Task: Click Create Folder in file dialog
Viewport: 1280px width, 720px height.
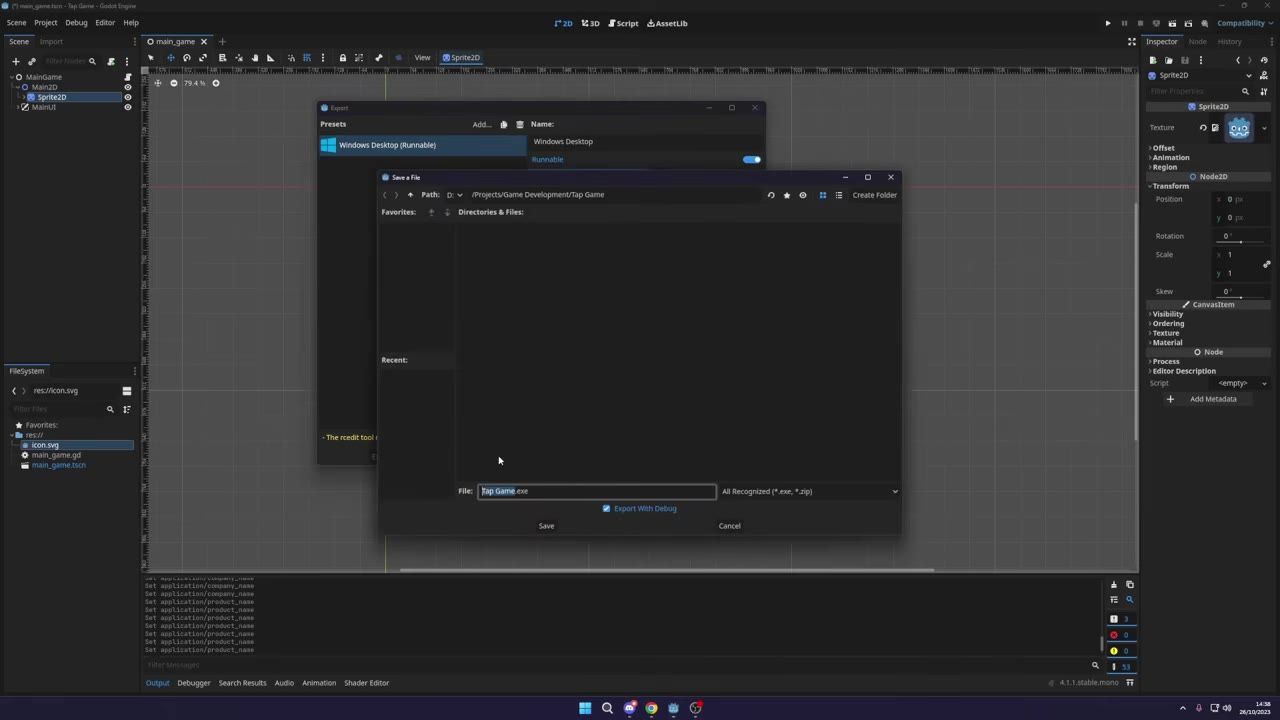Action: [874, 195]
